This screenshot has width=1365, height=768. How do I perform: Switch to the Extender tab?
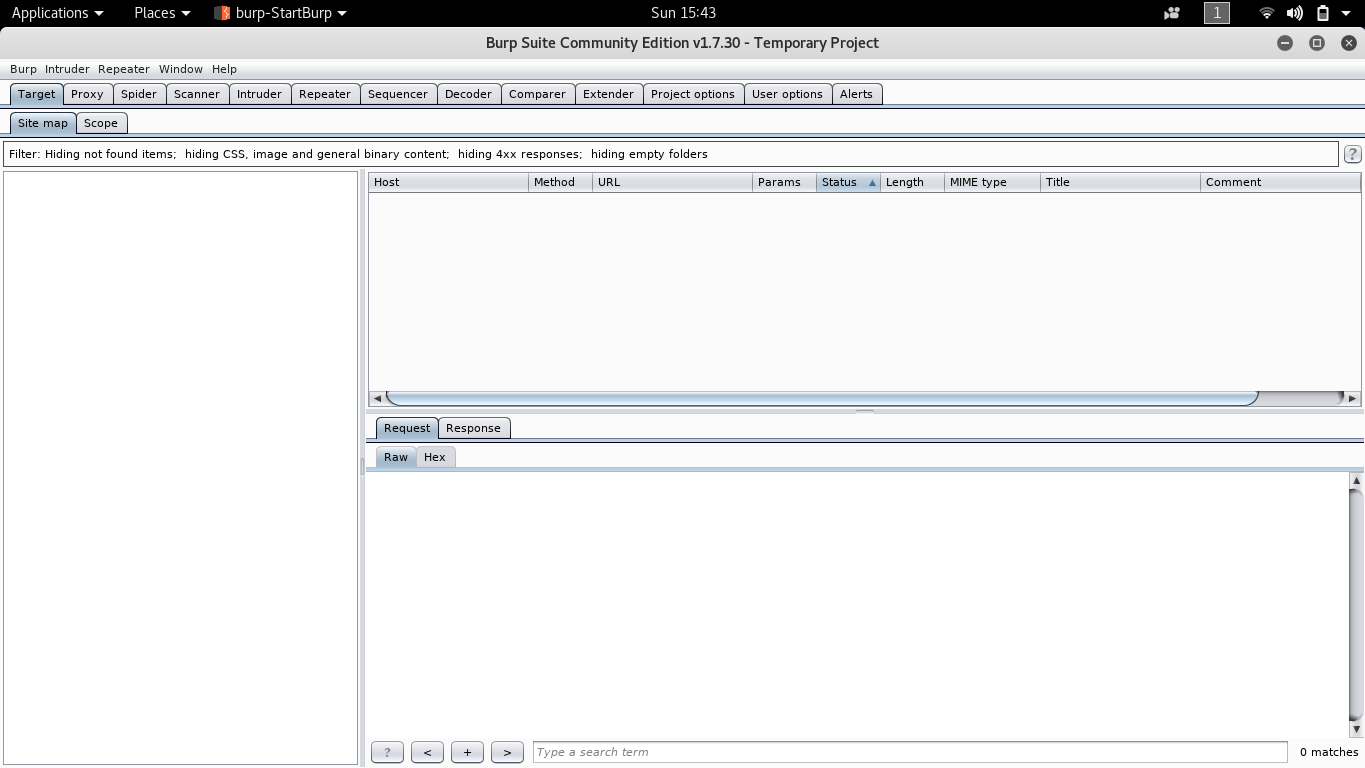[x=608, y=94]
